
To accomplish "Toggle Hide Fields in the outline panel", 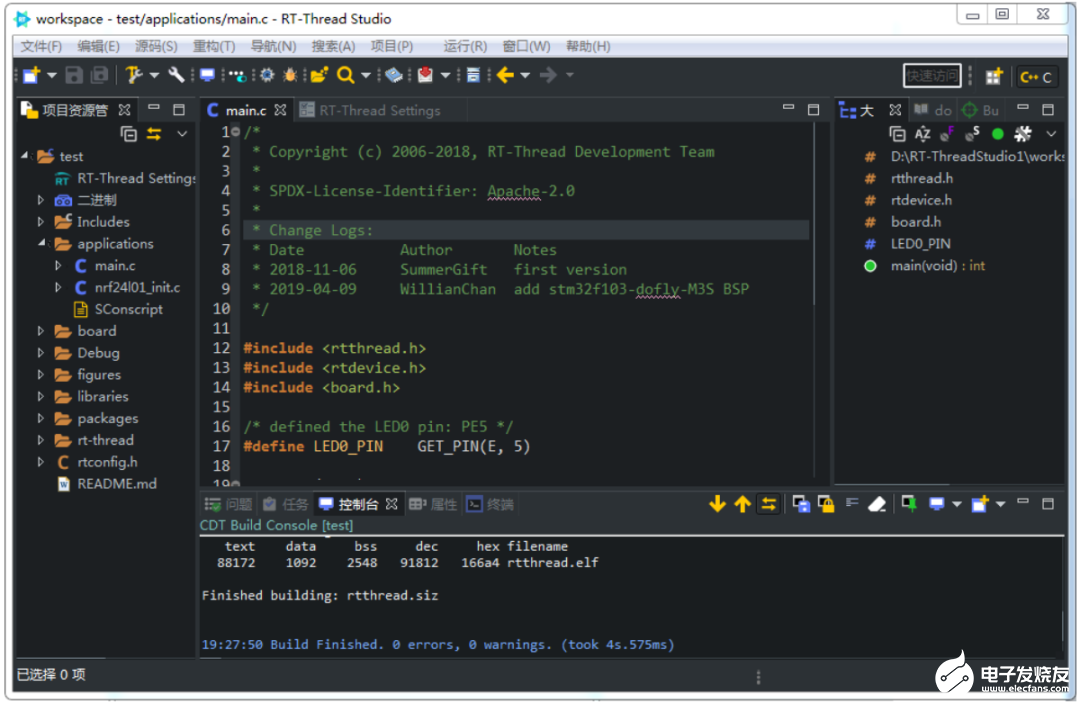I will tap(947, 134).
